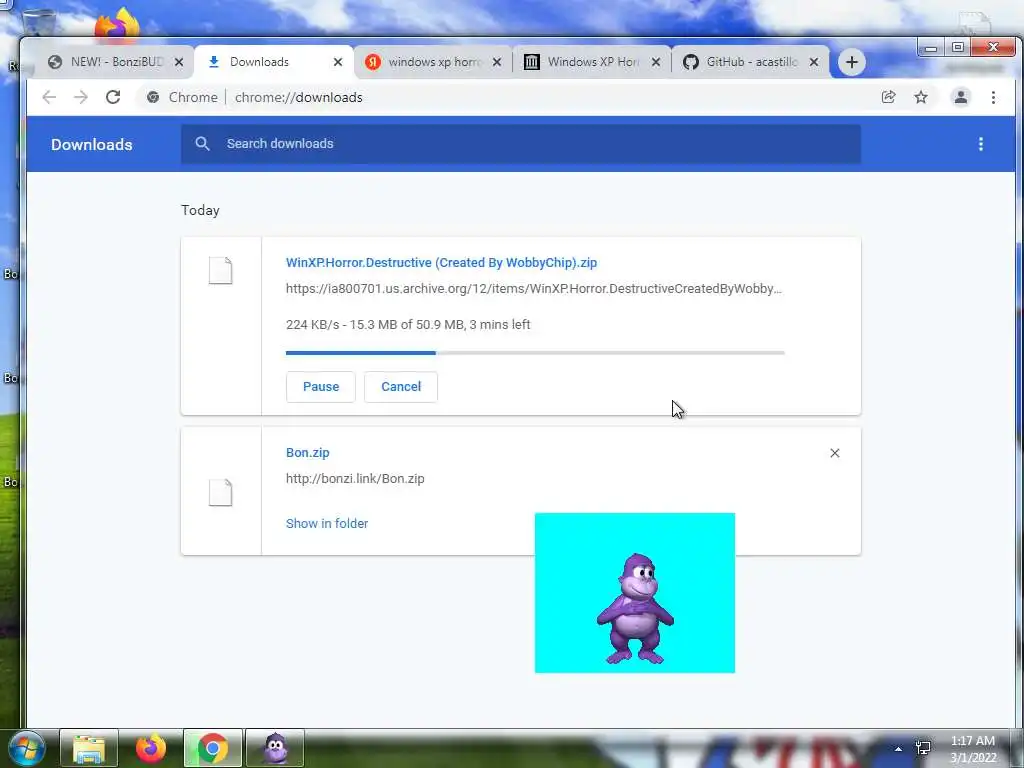Close the Windows XP Horror archive tab
Image resolution: width=1024 pixels, height=768 pixels.
click(x=656, y=62)
